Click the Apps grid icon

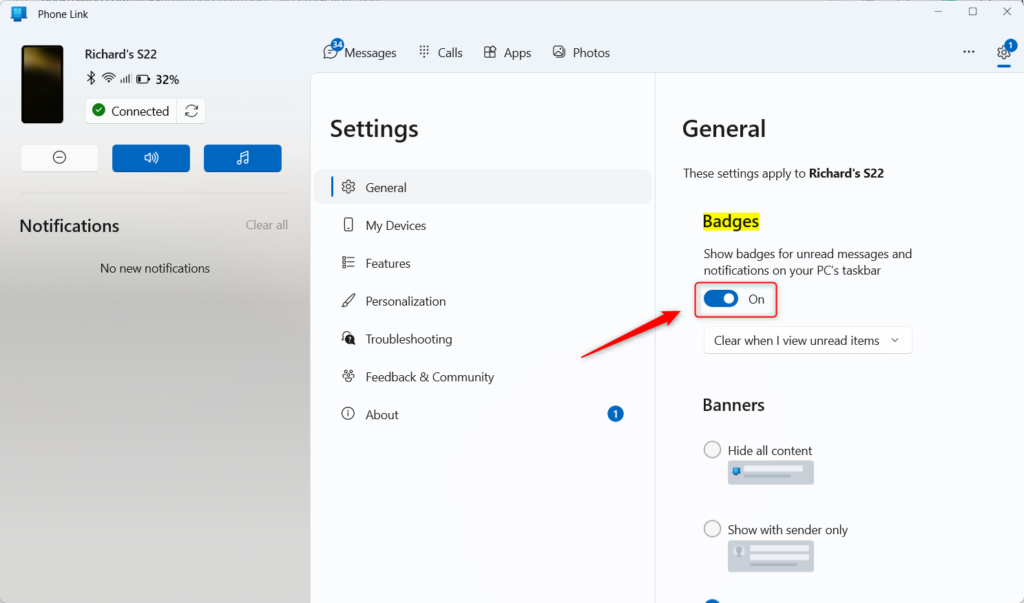tap(490, 52)
